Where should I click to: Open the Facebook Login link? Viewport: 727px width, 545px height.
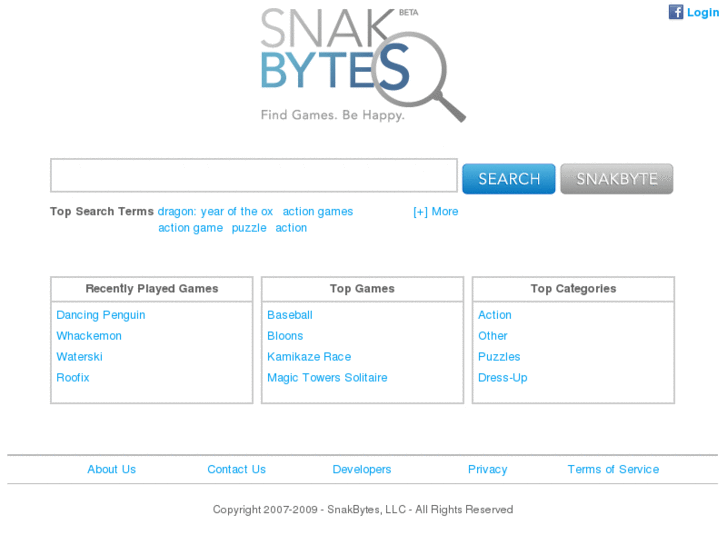click(702, 13)
